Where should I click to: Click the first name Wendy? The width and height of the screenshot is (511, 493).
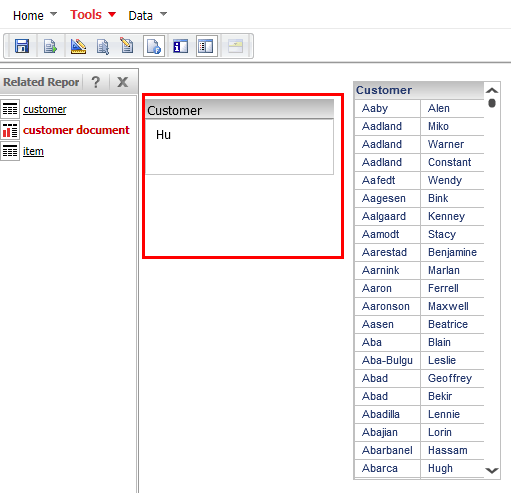click(x=445, y=180)
